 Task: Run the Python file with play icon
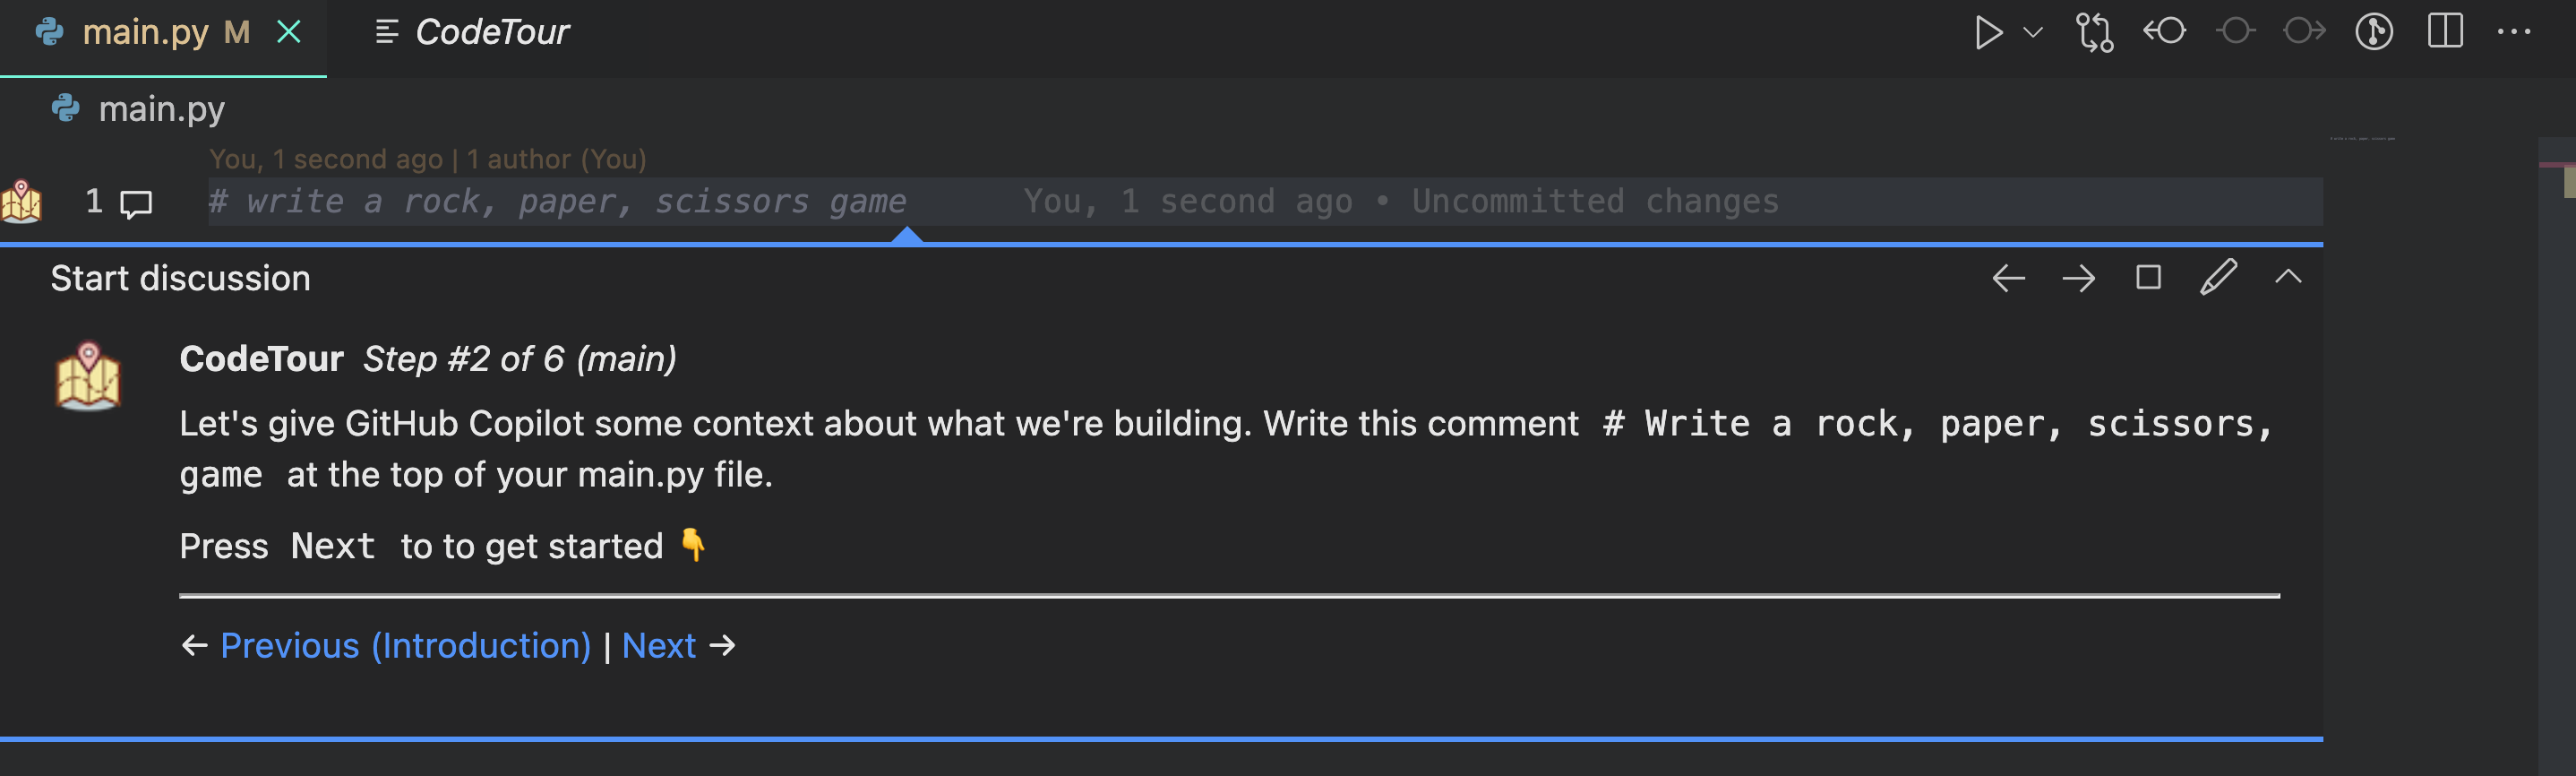(x=1987, y=32)
